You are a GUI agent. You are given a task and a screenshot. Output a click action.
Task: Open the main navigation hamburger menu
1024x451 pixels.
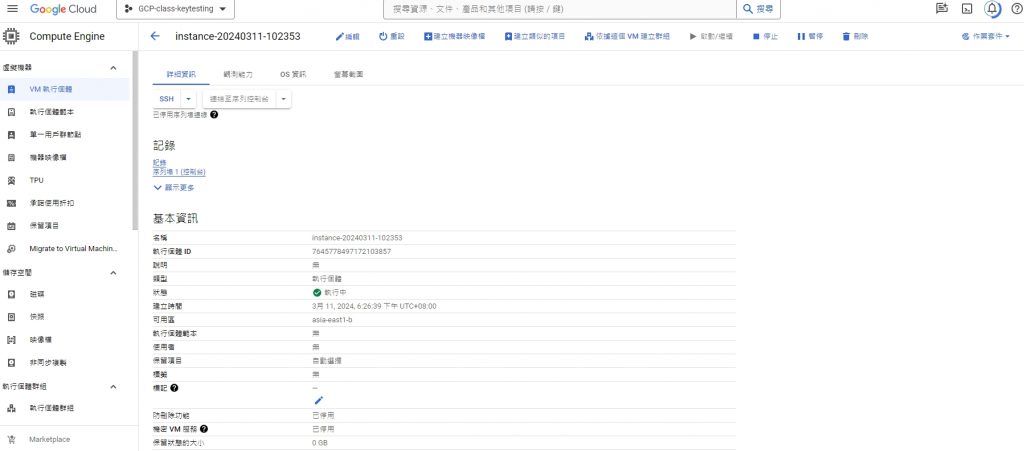tap(12, 9)
